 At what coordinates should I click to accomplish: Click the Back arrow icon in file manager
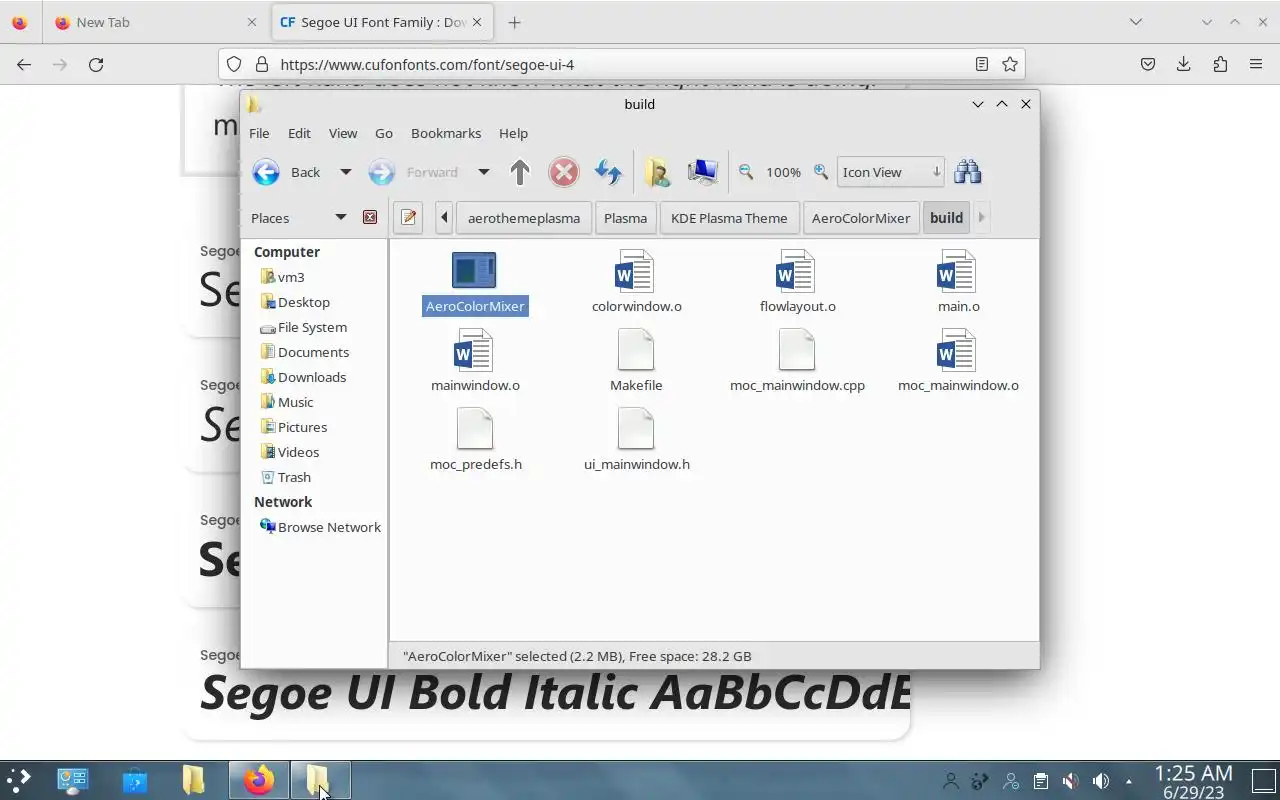[266, 172]
